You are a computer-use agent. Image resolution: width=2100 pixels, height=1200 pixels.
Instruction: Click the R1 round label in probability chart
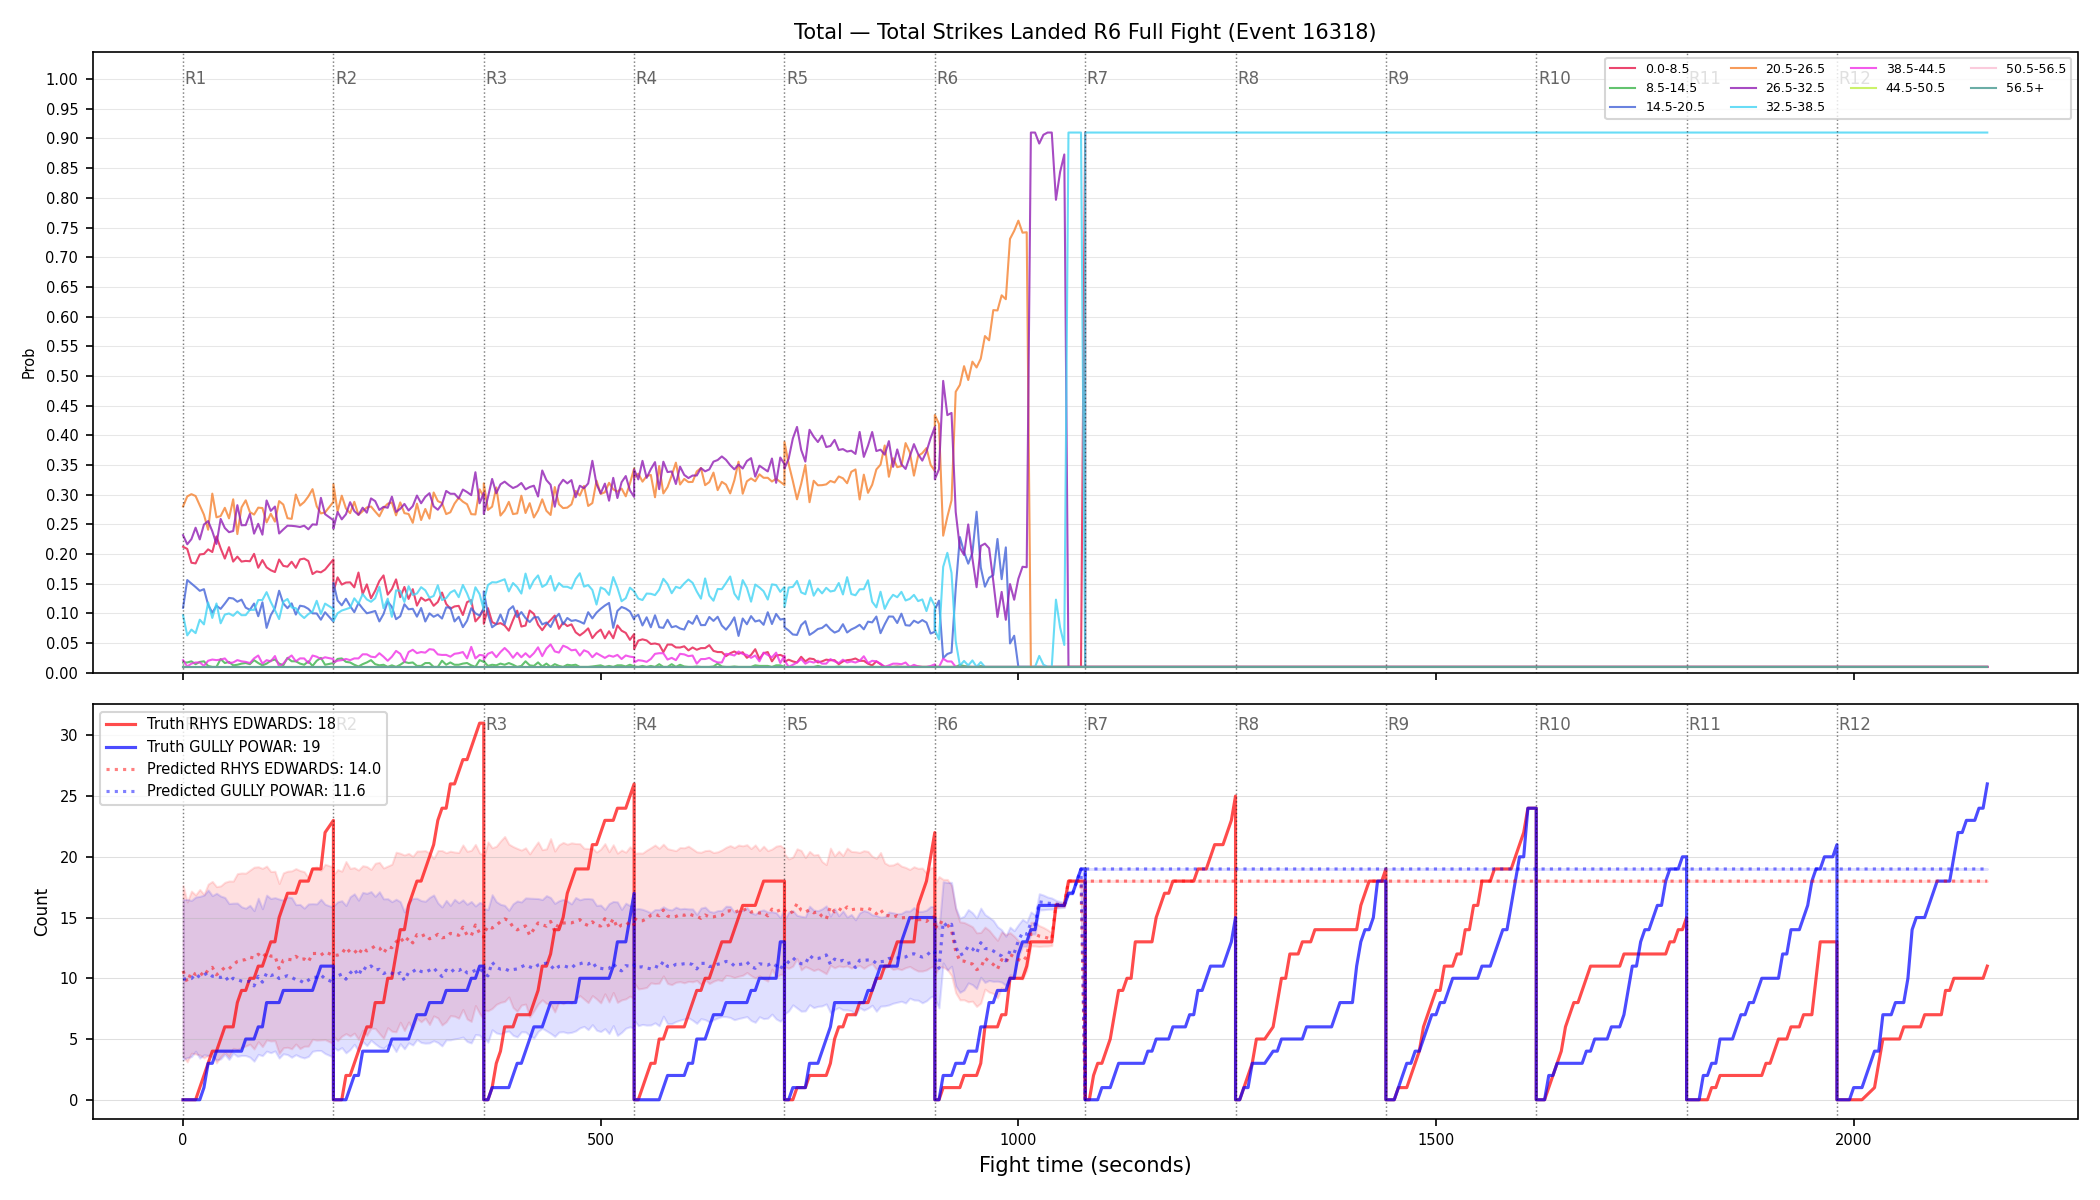pos(195,78)
